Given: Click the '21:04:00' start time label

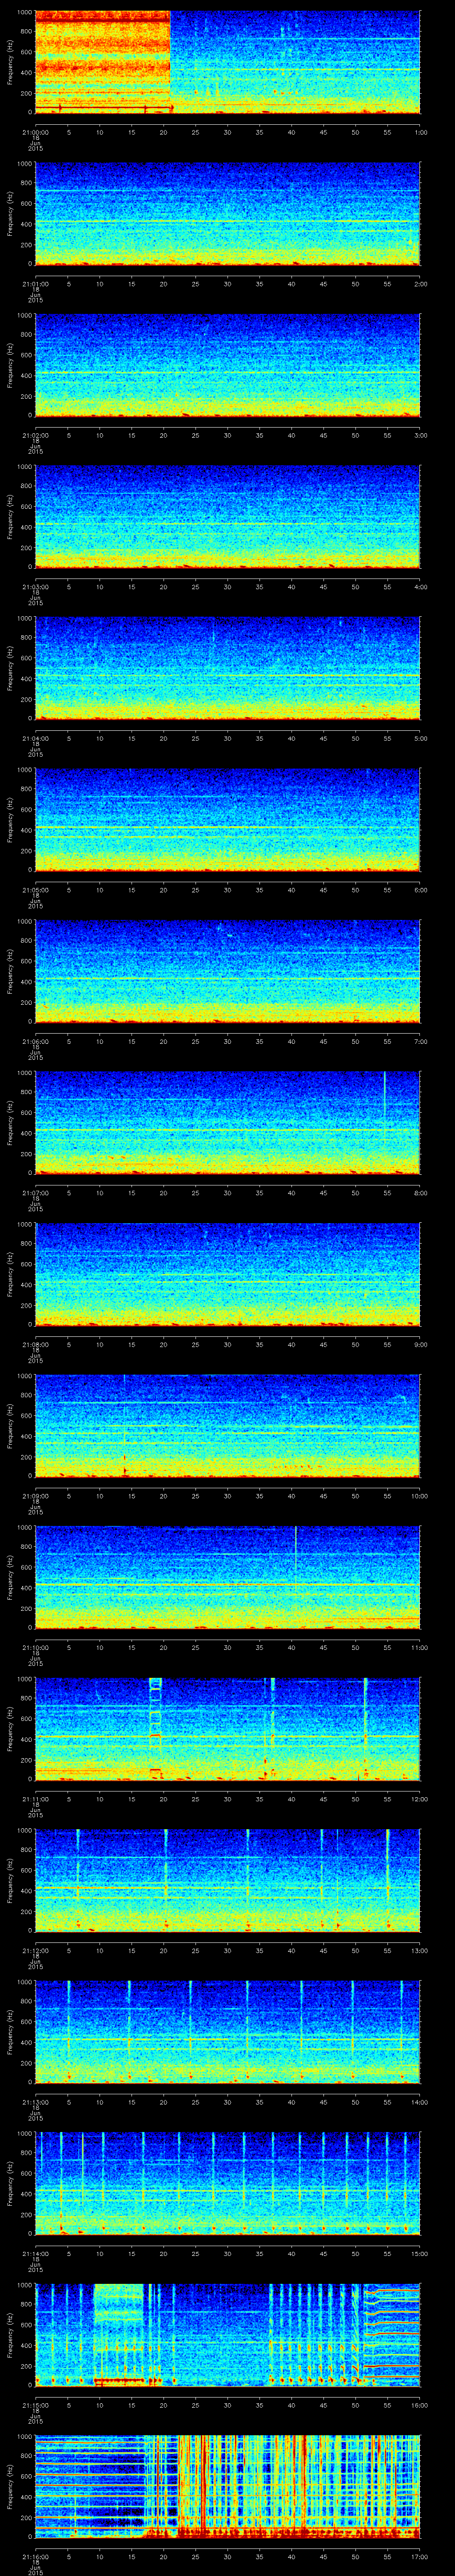Looking at the screenshot, I should pyautogui.click(x=35, y=738).
